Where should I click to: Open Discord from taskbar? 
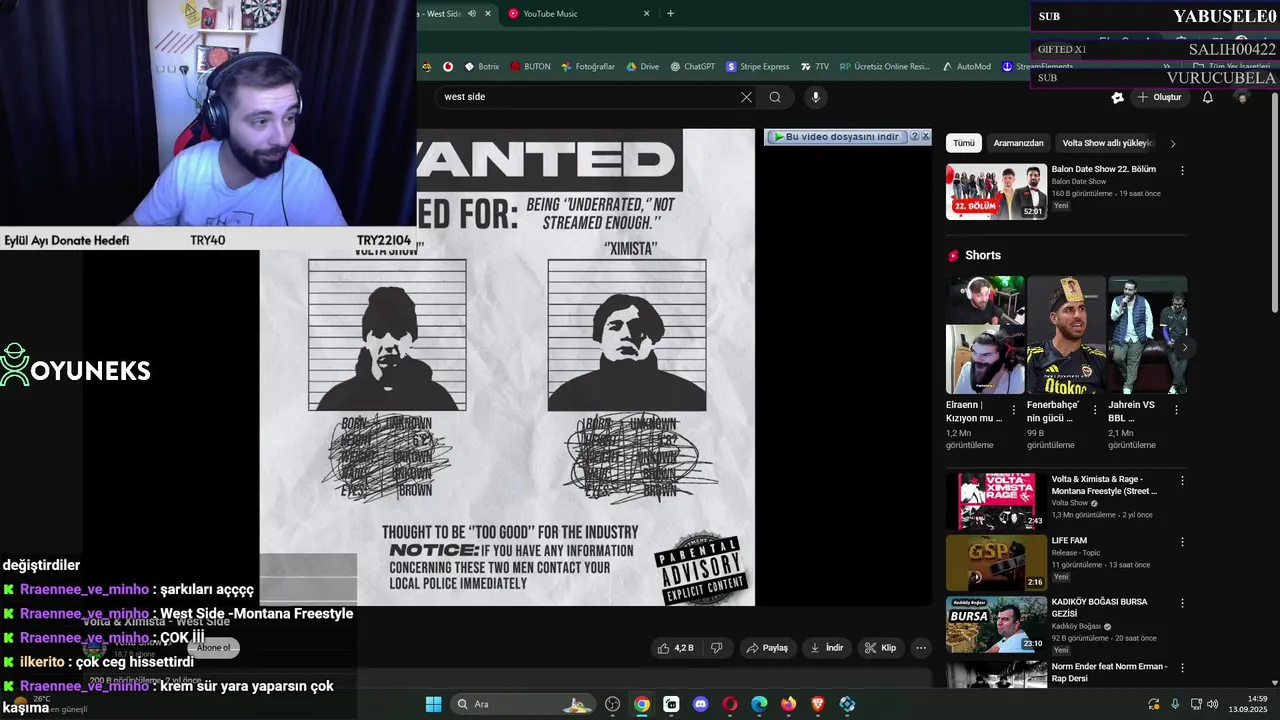click(x=700, y=704)
